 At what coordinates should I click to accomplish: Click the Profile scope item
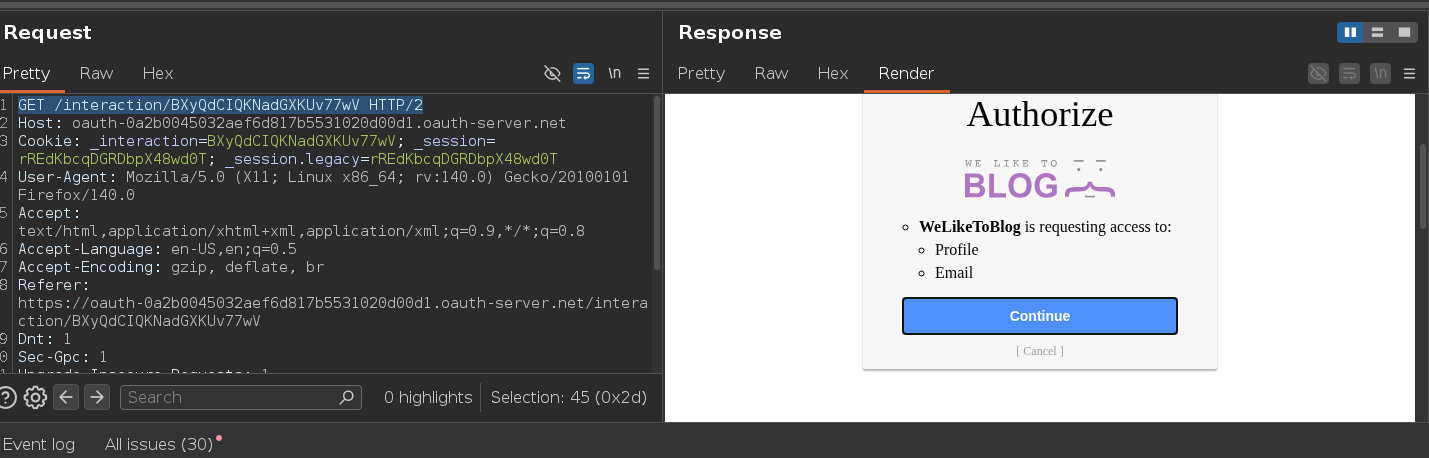tap(957, 250)
